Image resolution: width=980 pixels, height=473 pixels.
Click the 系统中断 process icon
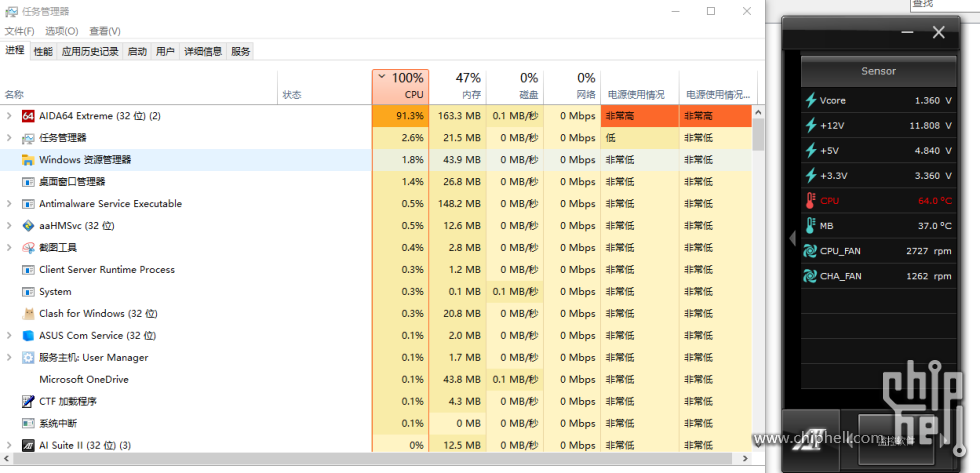(x=28, y=424)
